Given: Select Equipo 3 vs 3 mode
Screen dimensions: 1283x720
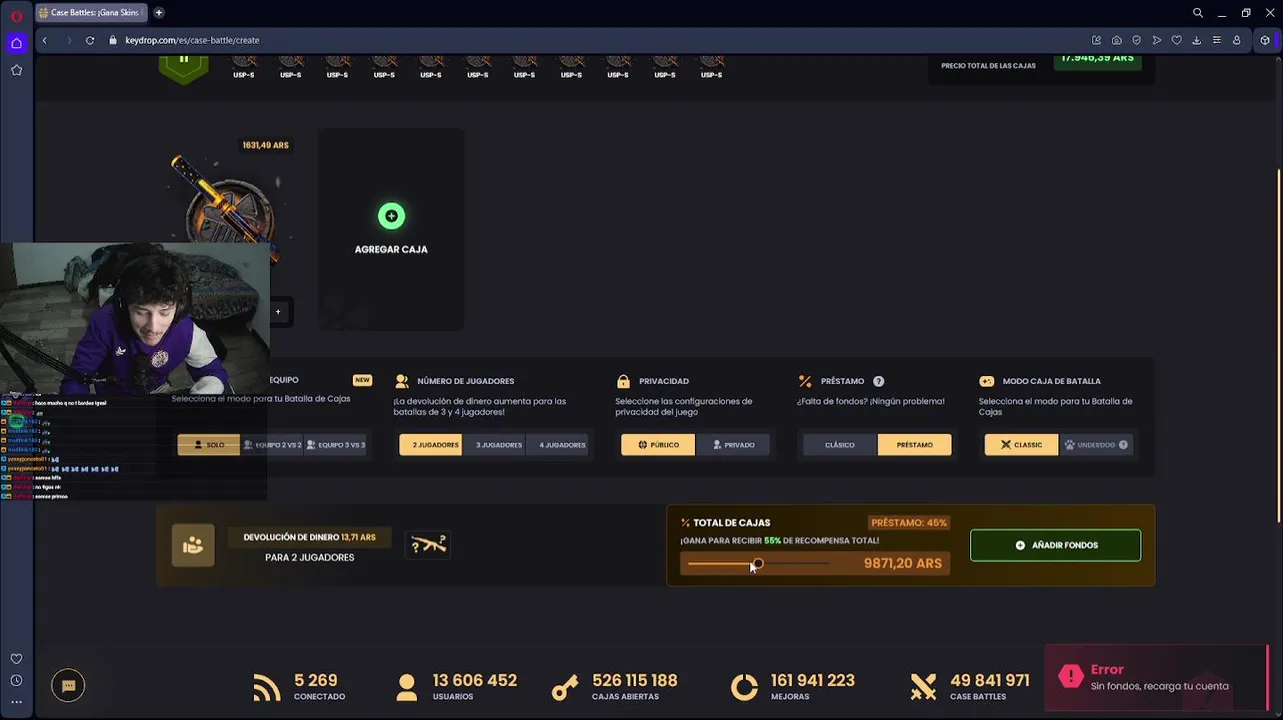Looking at the screenshot, I should point(335,445).
